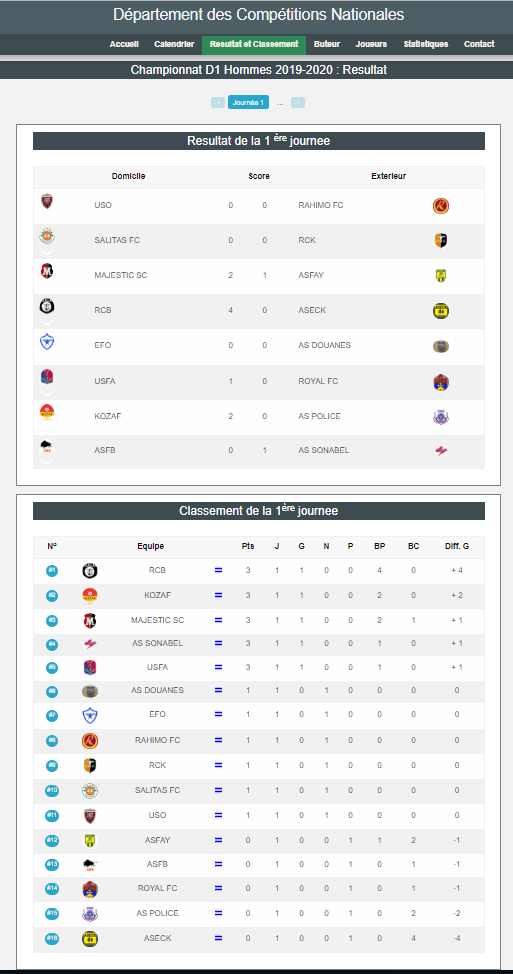Go to the next matchday arrow
Screen dimensions: 513x974
(298, 102)
